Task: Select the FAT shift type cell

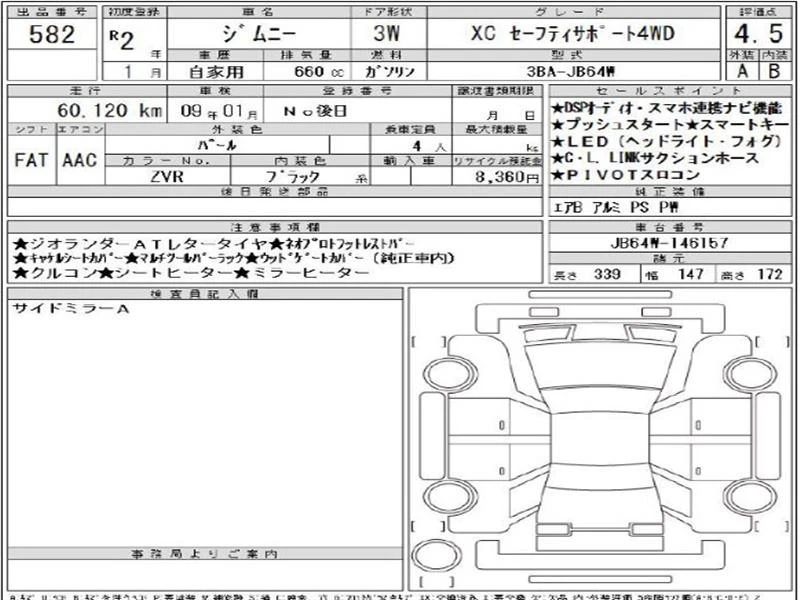Action: [x=31, y=160]
